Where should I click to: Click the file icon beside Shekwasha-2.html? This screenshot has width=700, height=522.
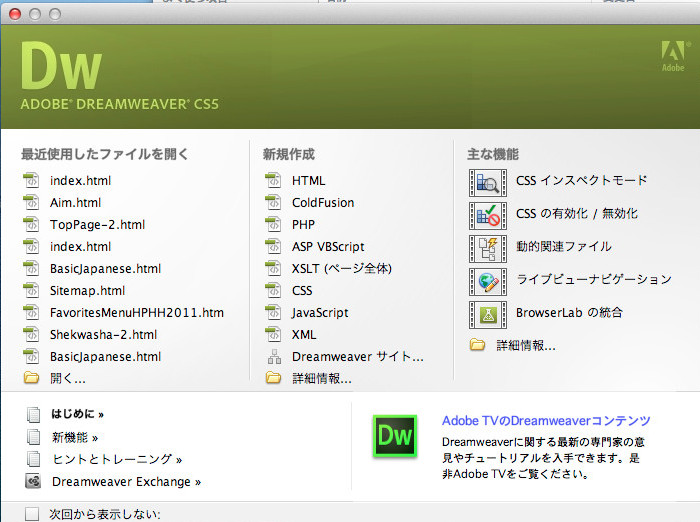click(31, 334)
